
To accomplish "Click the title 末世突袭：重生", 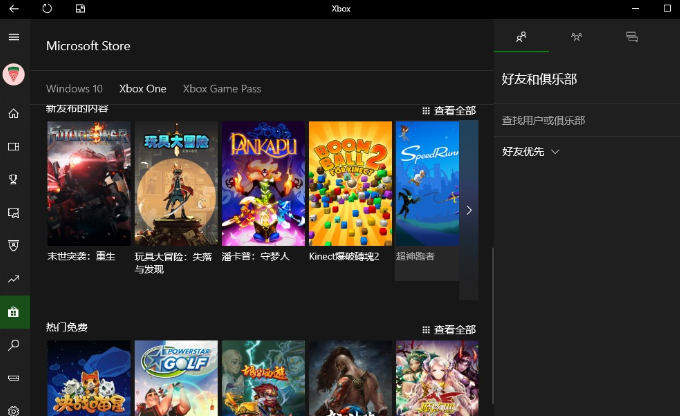I will click(x=81, y=256).
